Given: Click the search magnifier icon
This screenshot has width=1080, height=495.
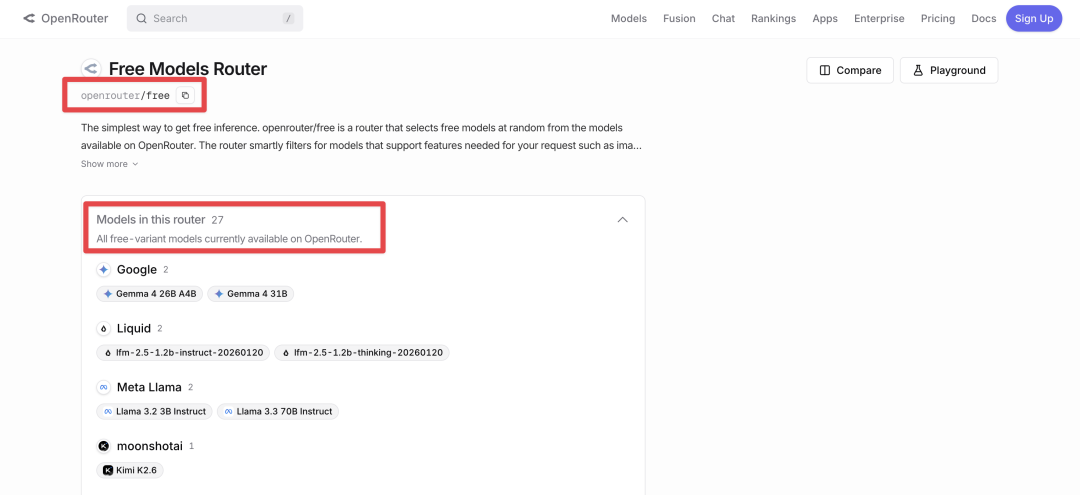Looking at the screenshot, I should pyautogui.click(x=141, y=19).
